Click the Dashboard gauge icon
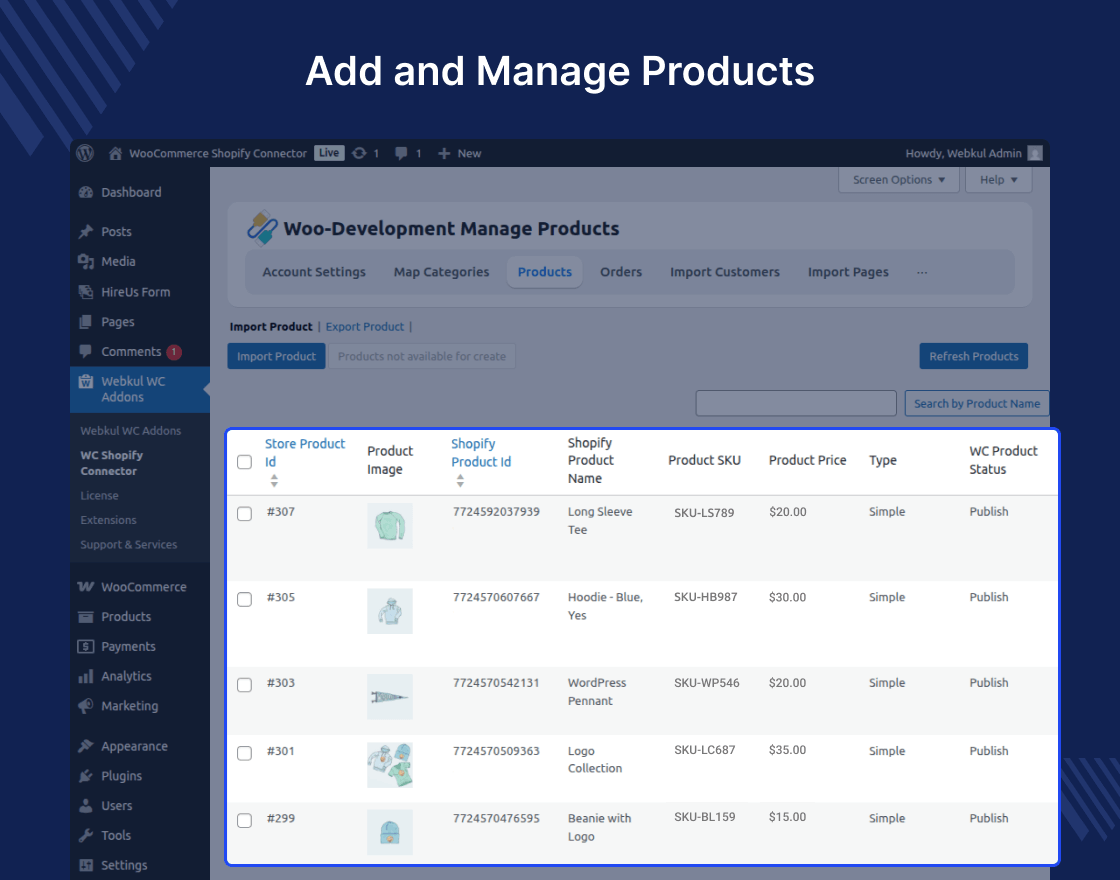This screenshot has height=880, width=1120. click(x=86, y=192)
